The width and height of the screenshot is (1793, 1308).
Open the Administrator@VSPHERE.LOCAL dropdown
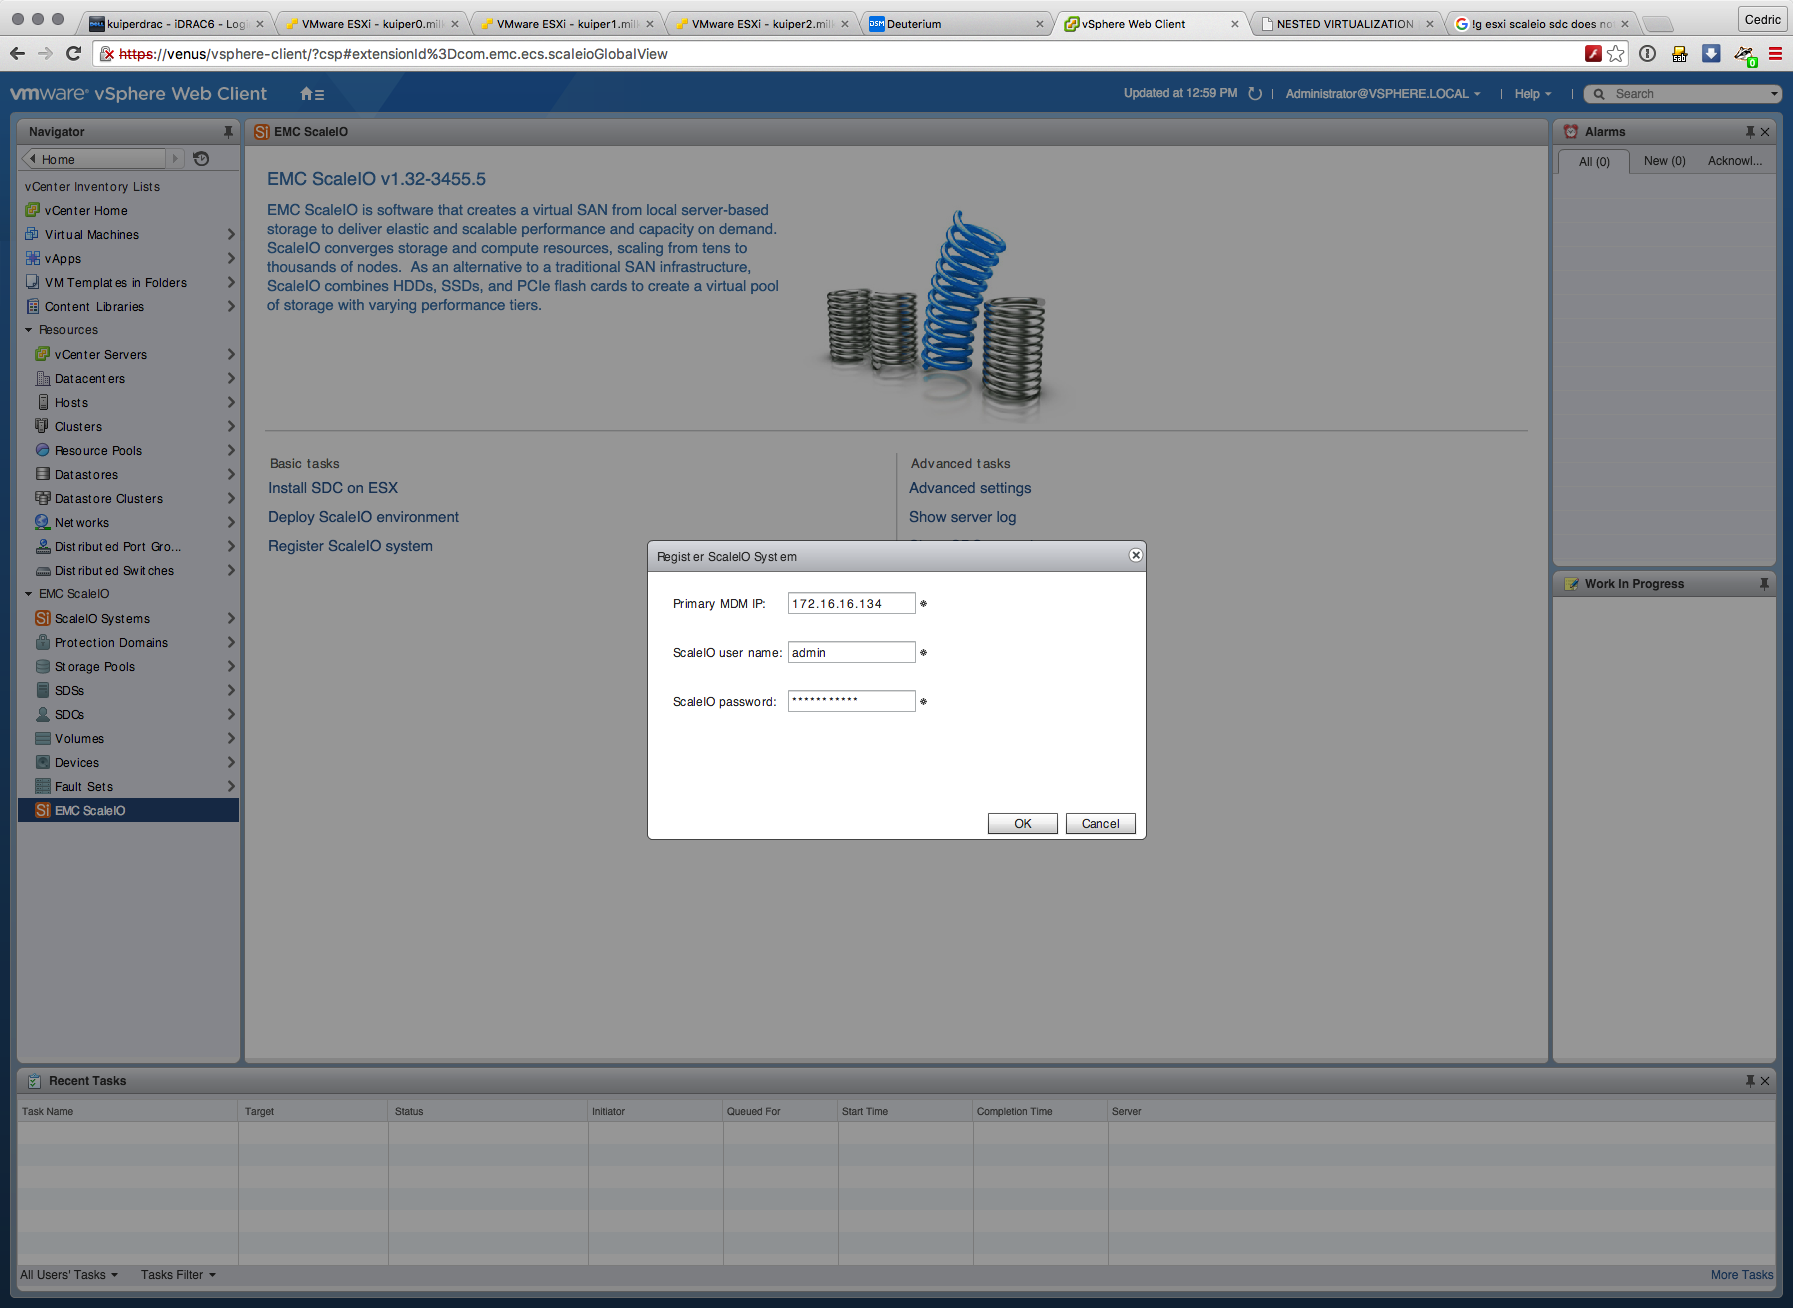tap(1382, 94)
